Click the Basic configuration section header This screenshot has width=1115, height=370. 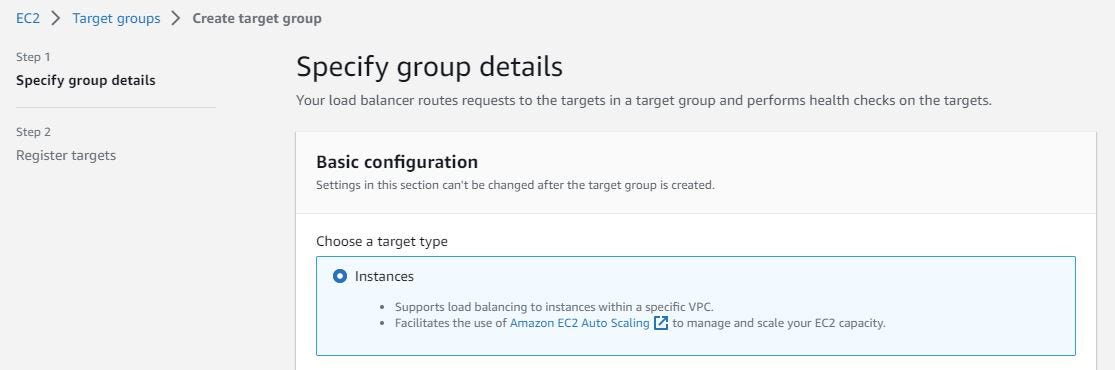click(x=397, y=162)
